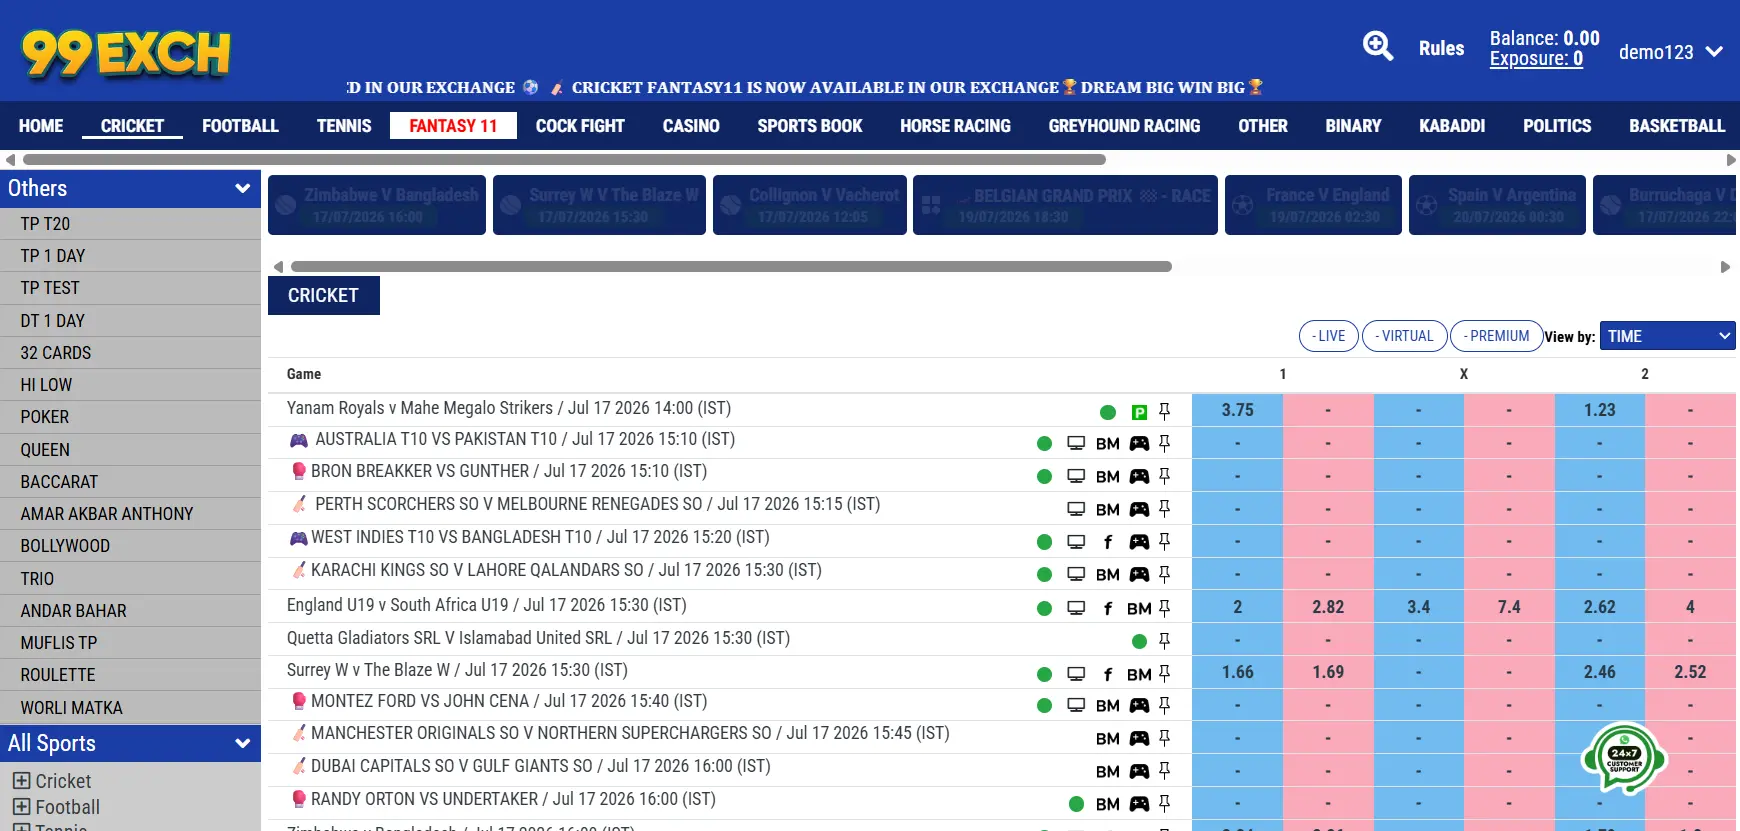Click the event cards horizontal scrollbar
This screenshot has width=1740, height=831.
[731, 267]
